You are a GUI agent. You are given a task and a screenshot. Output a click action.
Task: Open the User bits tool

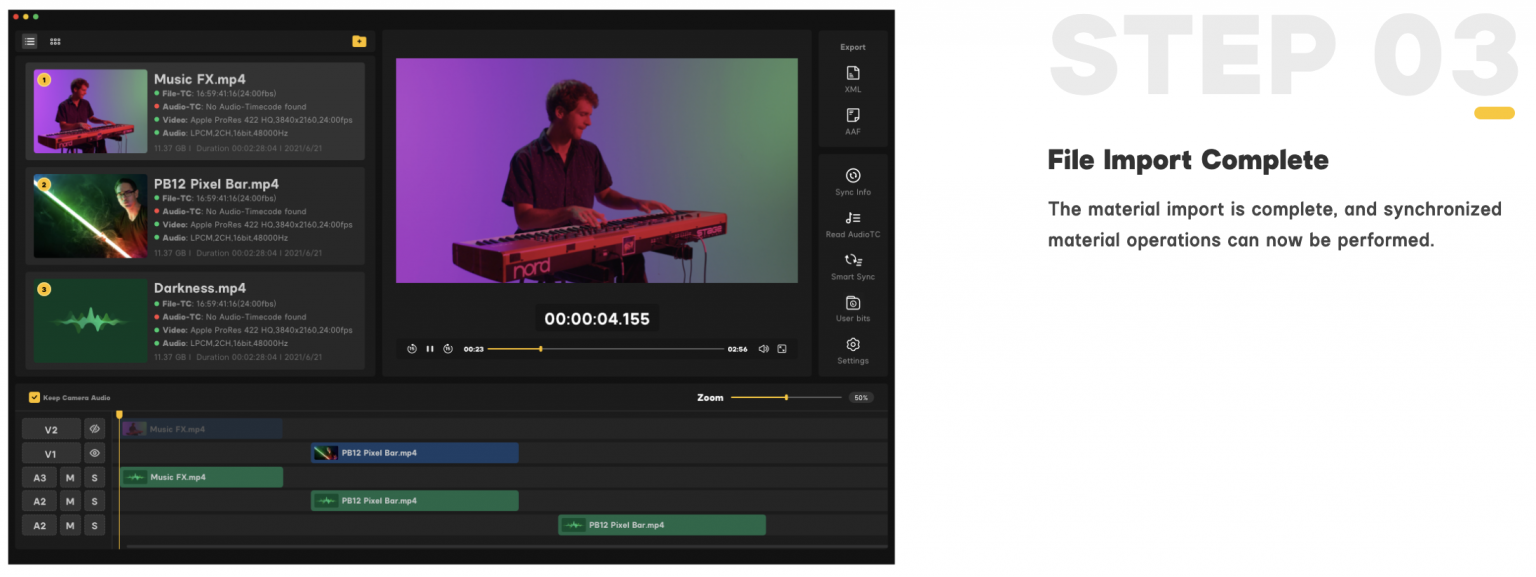pyautogui.click(x=852, y=307)
